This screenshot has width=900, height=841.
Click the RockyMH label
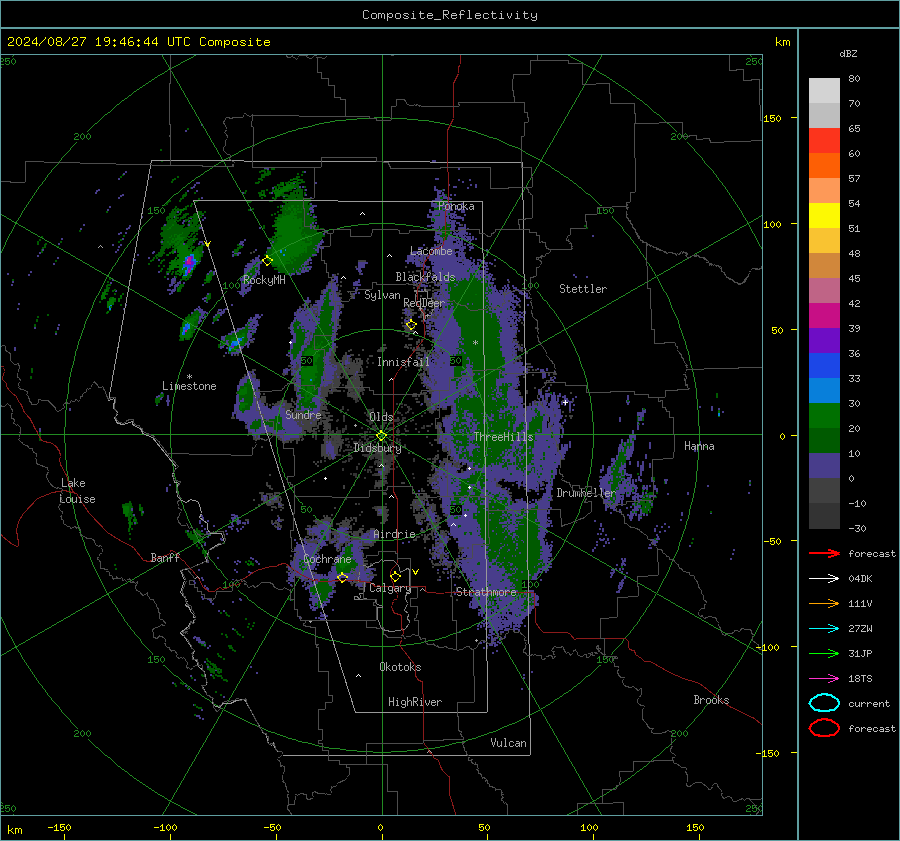[x=264, y=280]
